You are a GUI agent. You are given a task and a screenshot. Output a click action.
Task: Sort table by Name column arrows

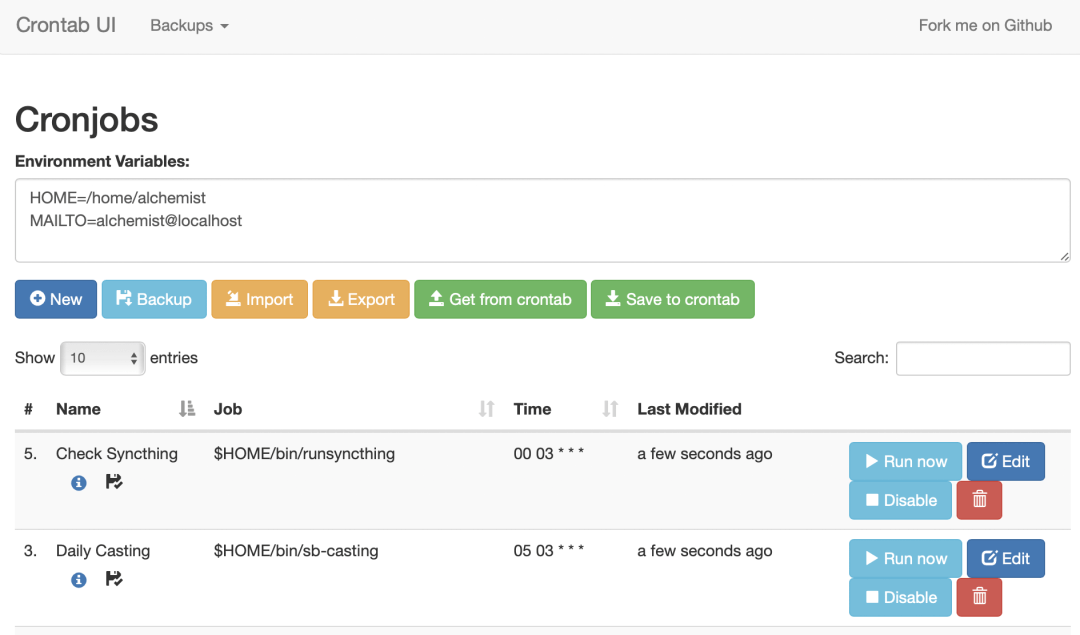(x=187, y=409)
